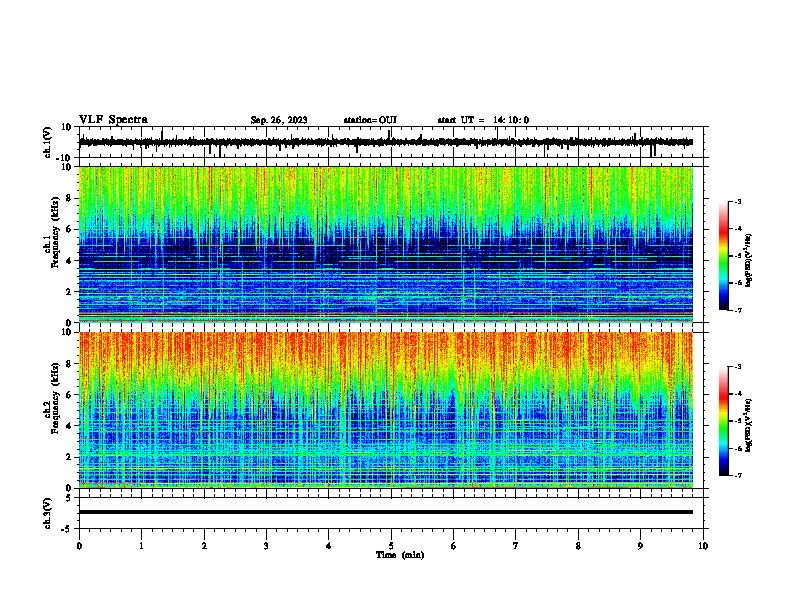Click the thick black ch.3 voltage trace
Screen dimensions: 792x612
tap(385, 512)
